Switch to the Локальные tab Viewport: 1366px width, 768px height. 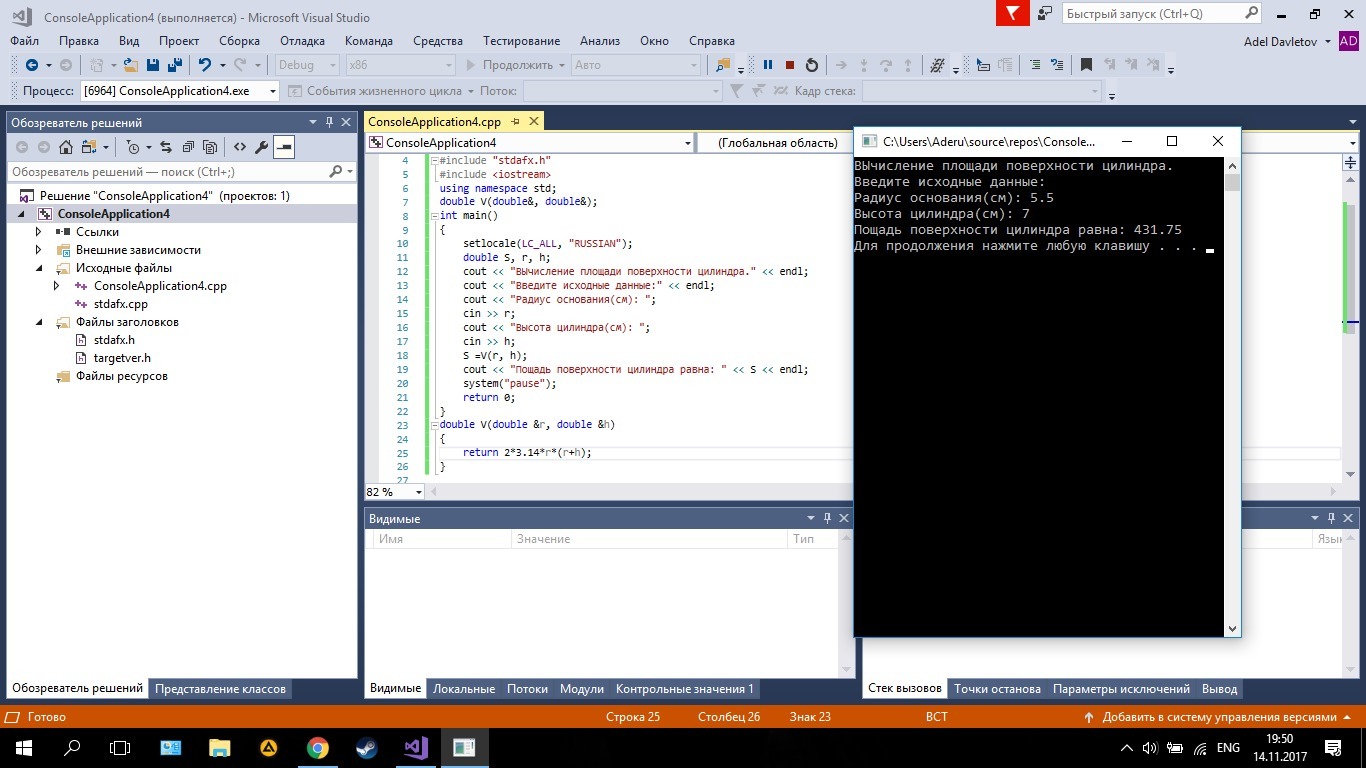click(463, 689)
